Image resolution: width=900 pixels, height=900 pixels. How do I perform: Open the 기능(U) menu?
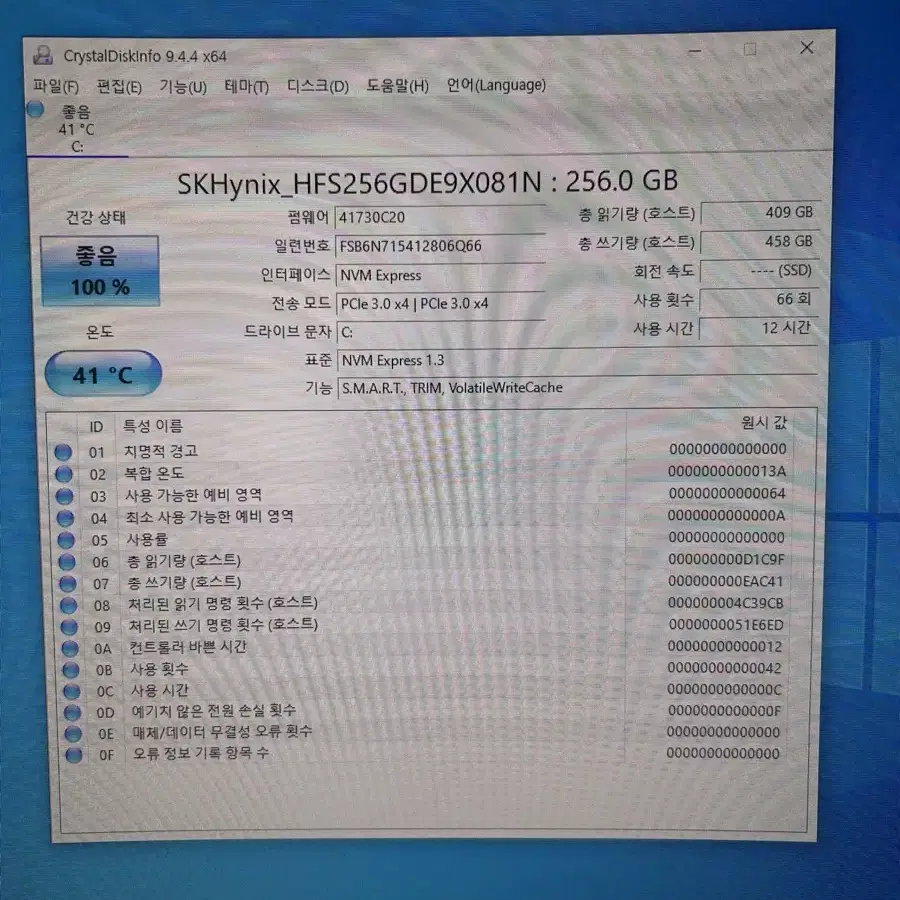(183, 87)
